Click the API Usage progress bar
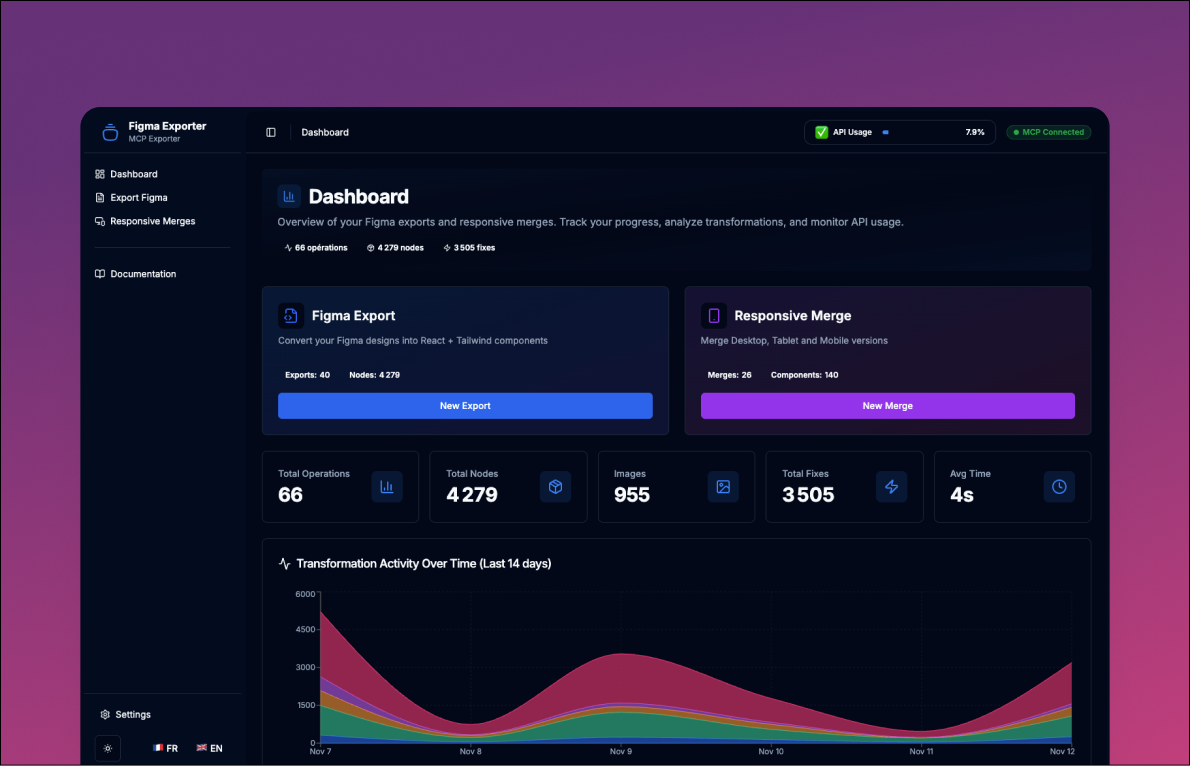The width and height of the screenshot is (1190, 766). click(x=918, y=132)
